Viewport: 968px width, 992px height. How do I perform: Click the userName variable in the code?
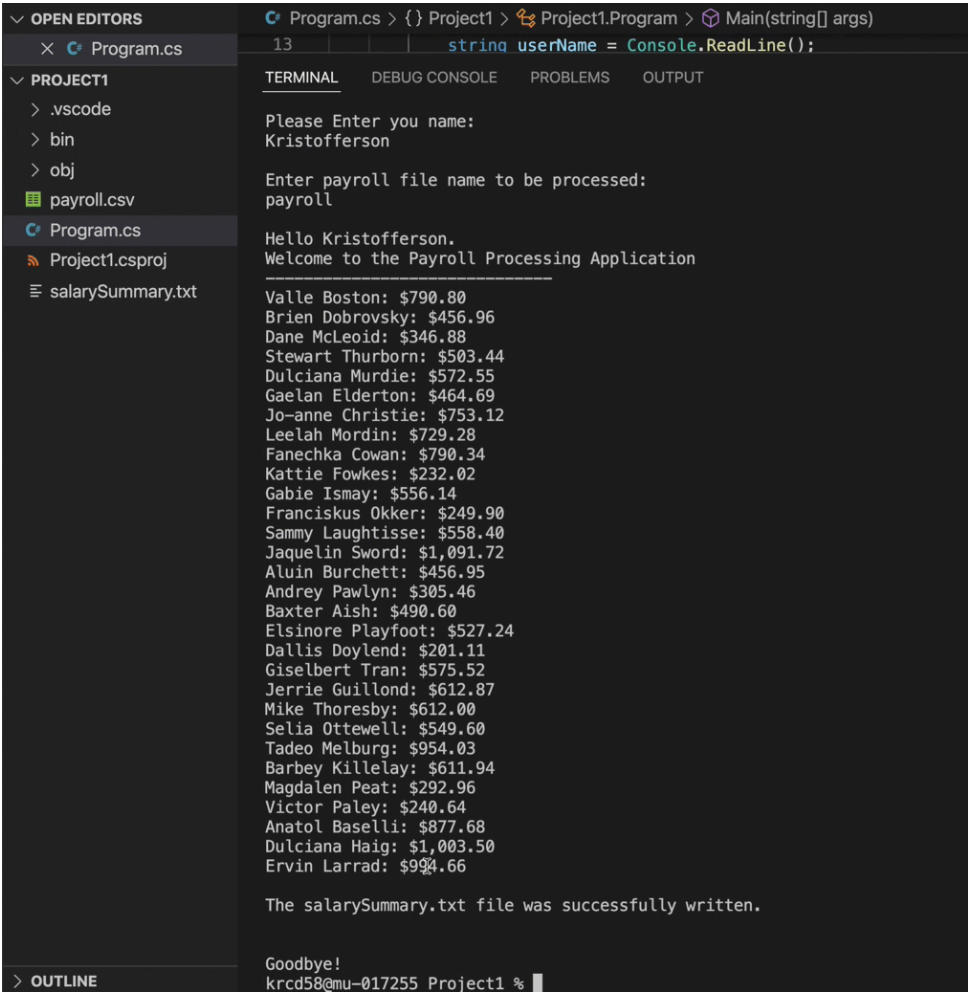point(557,46)
